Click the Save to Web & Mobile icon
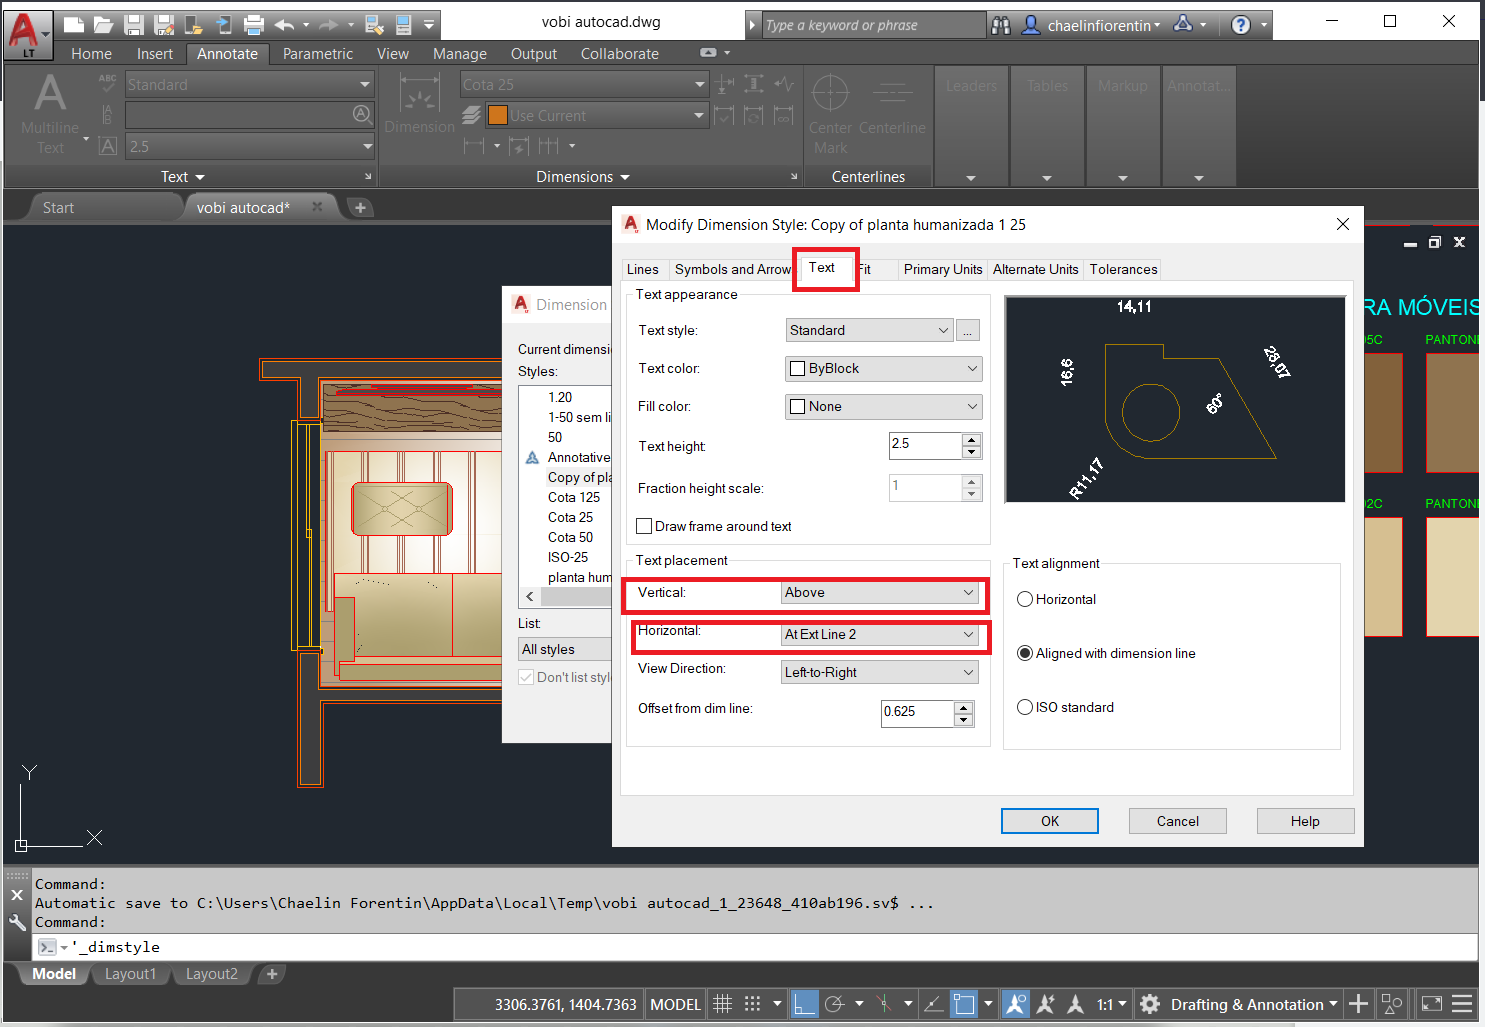The height and width of the screenshot is (1027, 1485). 224,25
